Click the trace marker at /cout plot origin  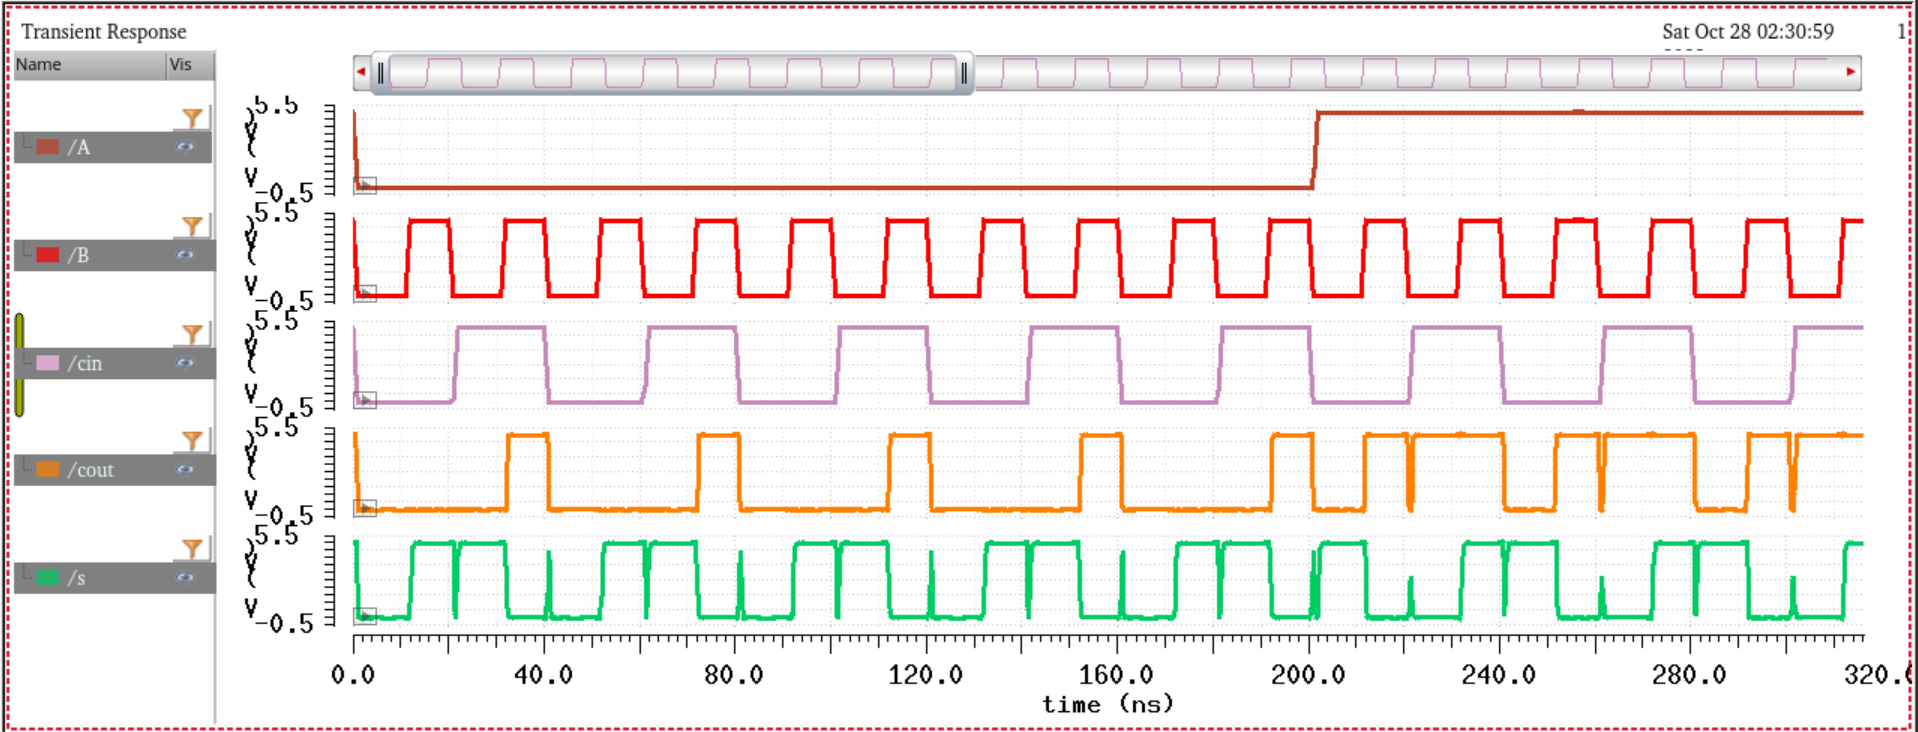[x=365, y=508]
